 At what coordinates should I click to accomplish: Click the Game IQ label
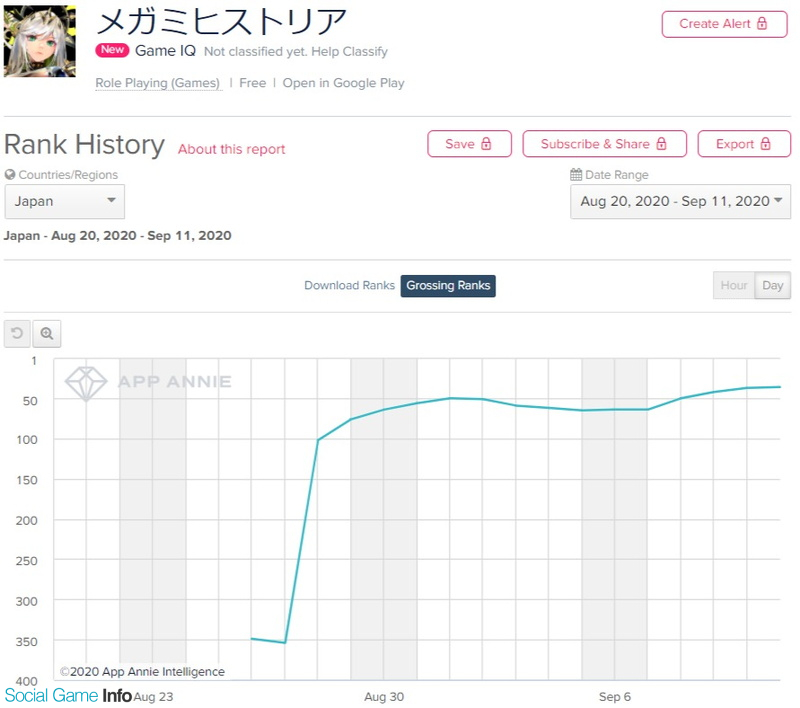(x=165, y=51)
